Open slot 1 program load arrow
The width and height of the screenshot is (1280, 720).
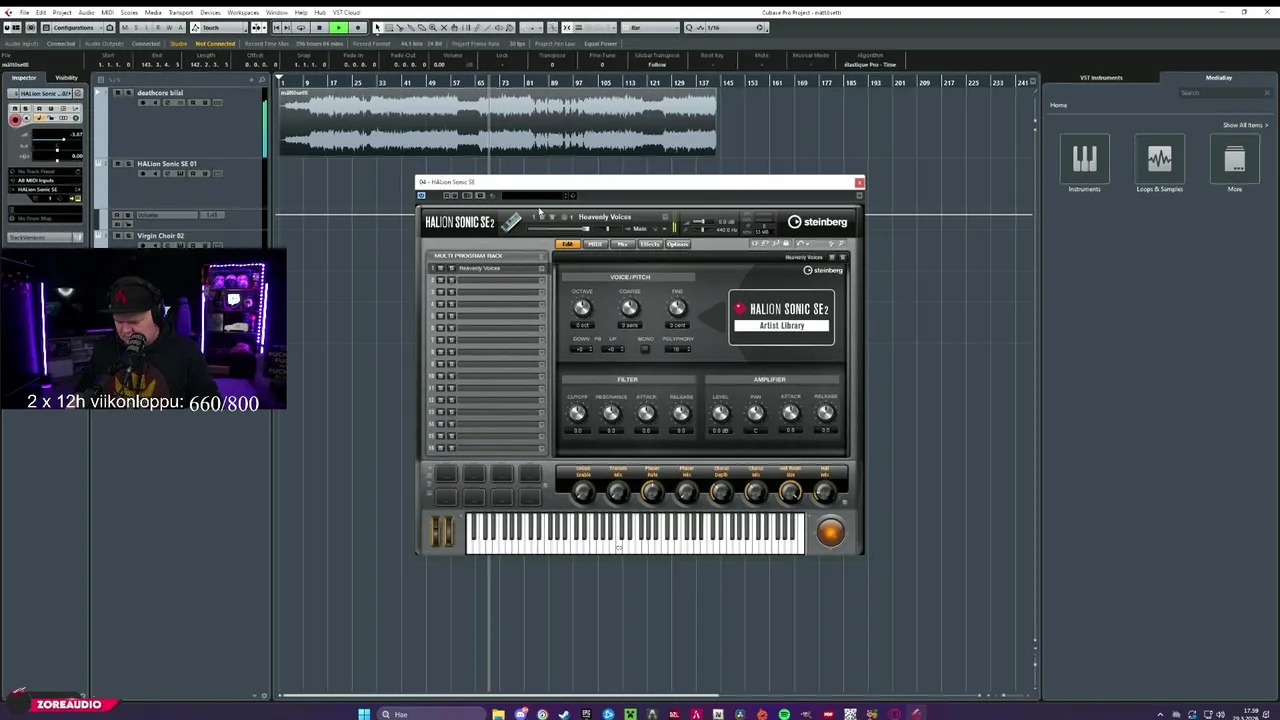pos(542,268)
